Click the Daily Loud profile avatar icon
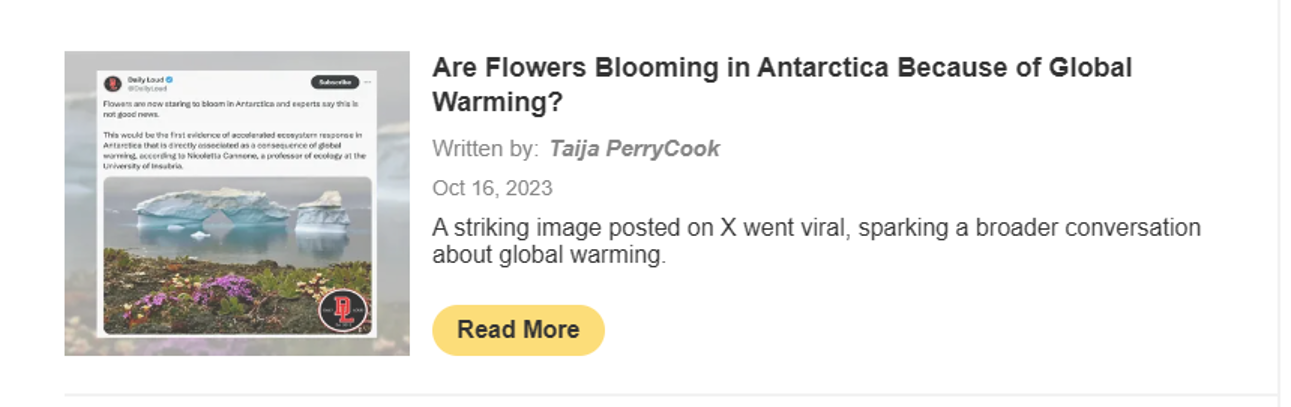Screen dimensions: 1291x407 pyautogui.click(x=113, y=84)
